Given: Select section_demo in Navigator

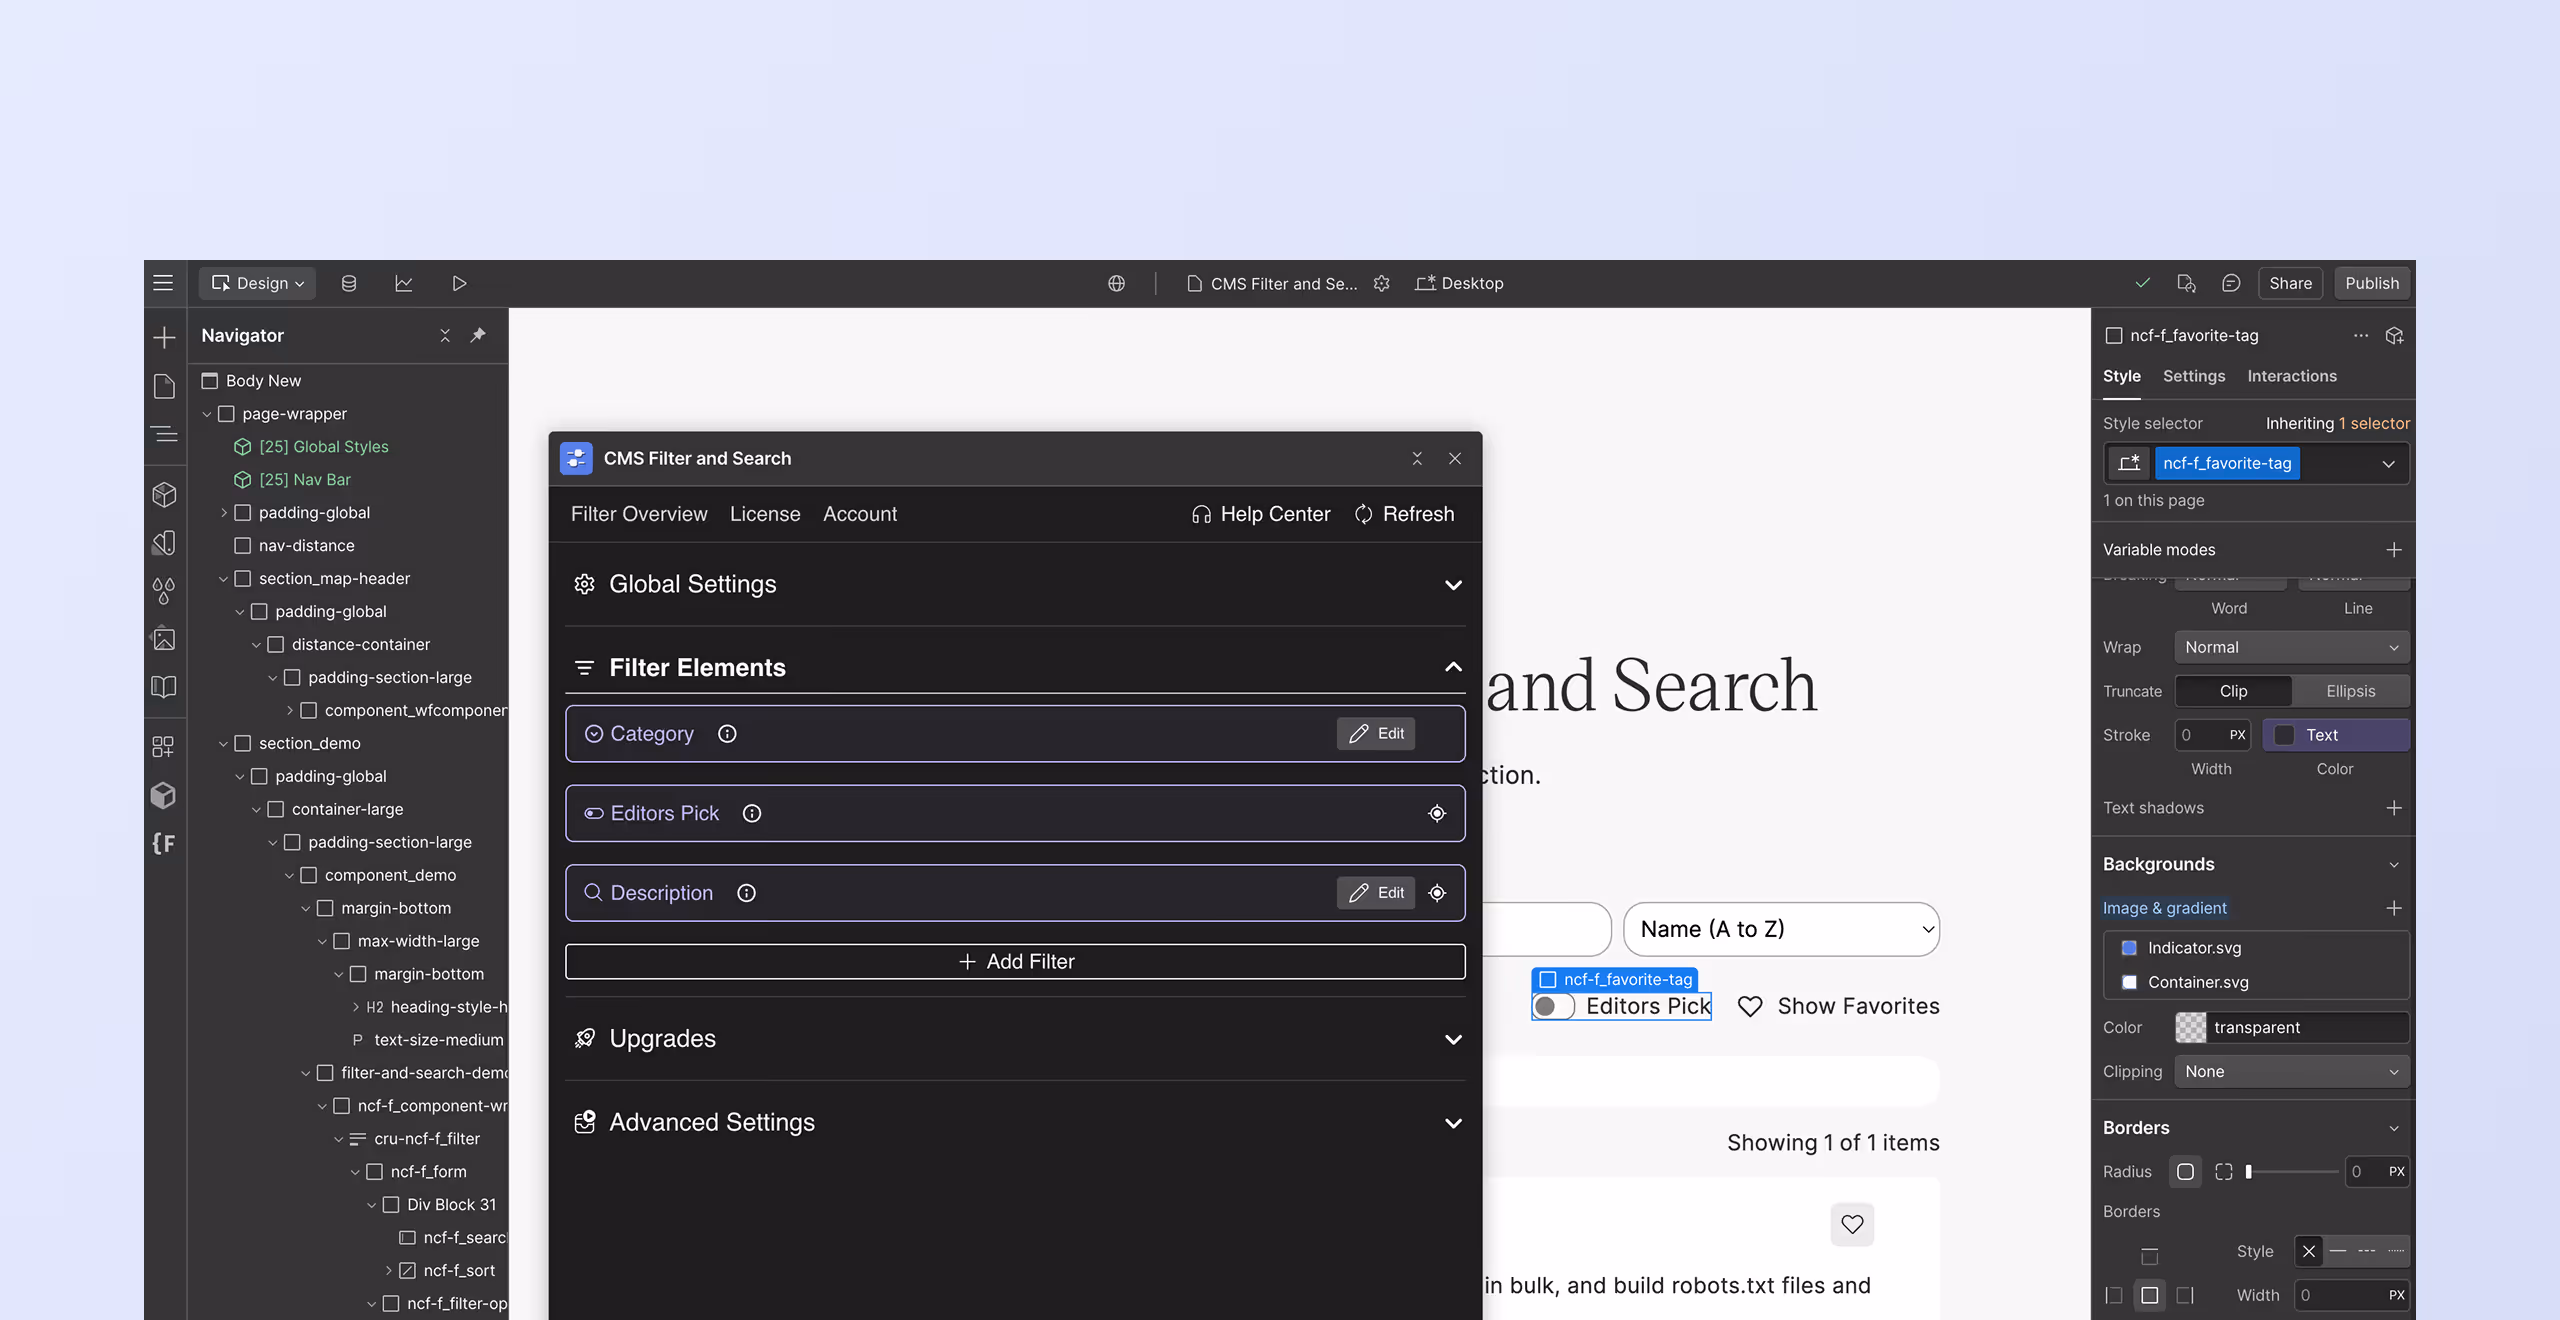Looking at the screenshot, I should [x=309, y=743].
